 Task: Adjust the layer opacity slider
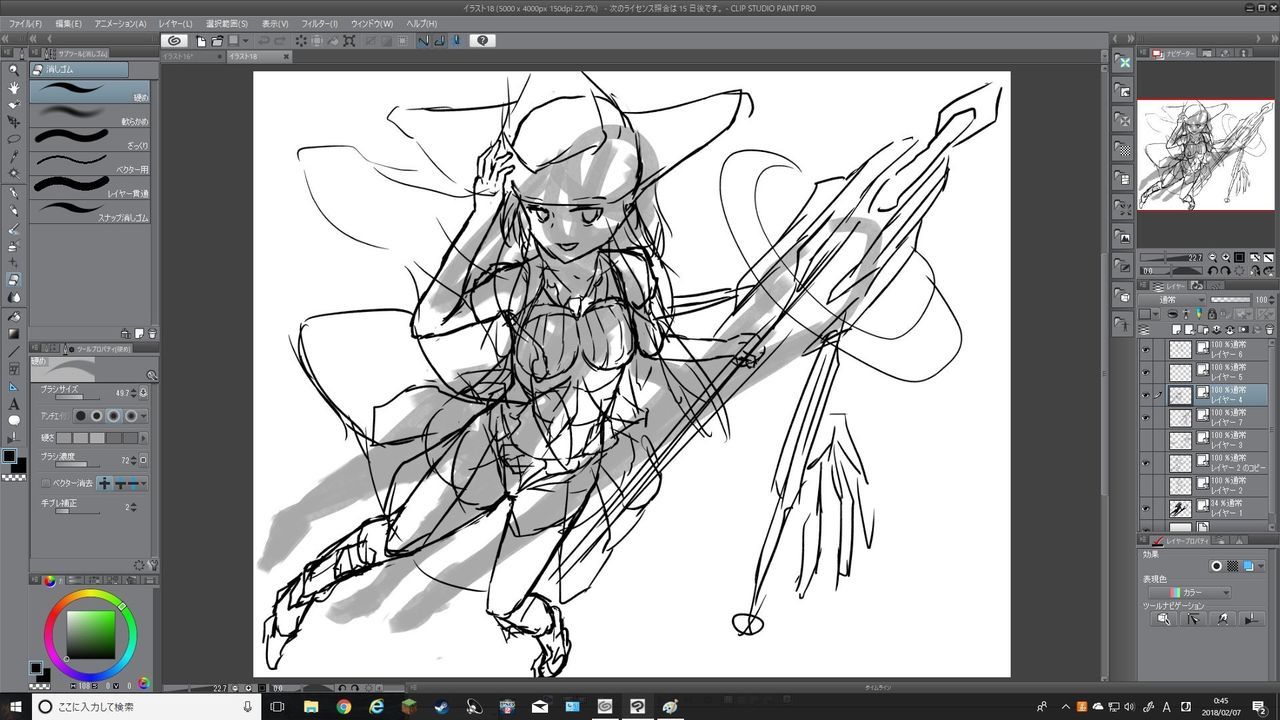(x=1230, y=299)
